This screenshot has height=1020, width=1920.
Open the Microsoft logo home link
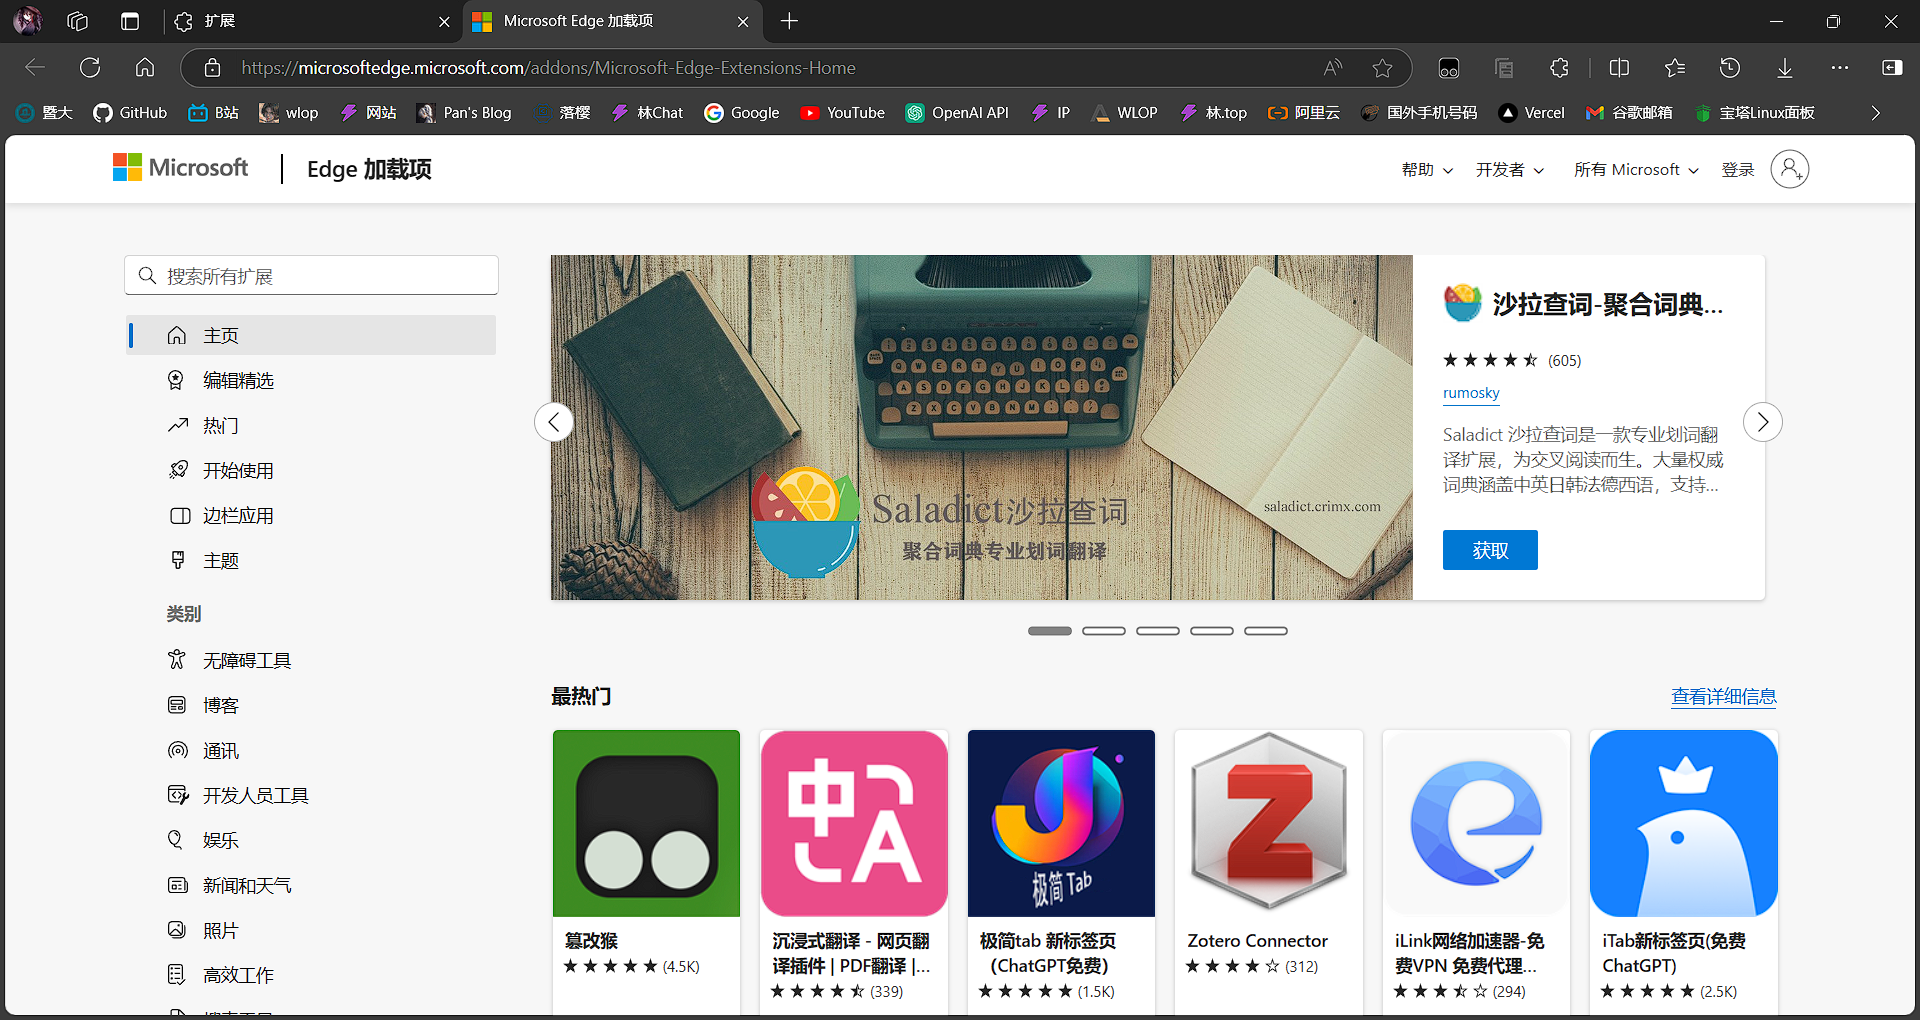[x=181, y=168]
